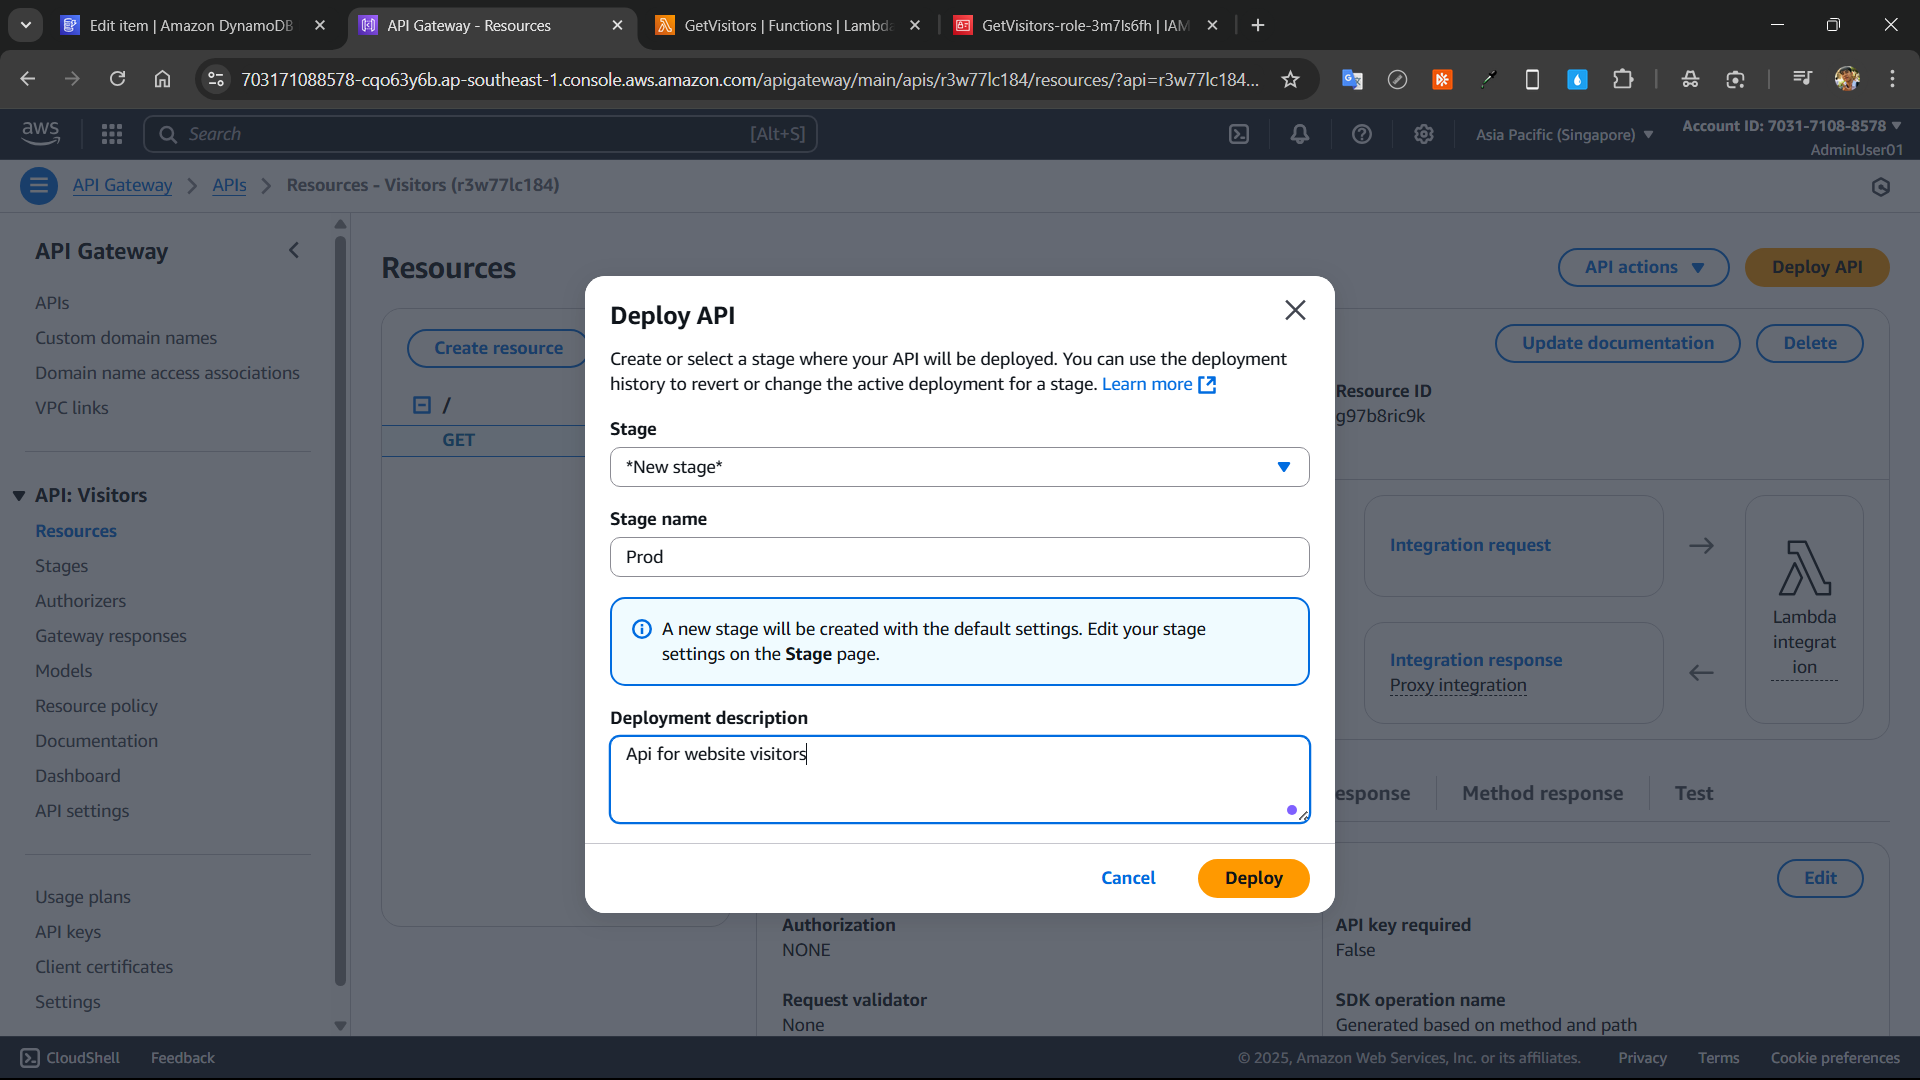Open the browser three-dot menu
This screenshot has height=1080, width=1920.
1892,79
